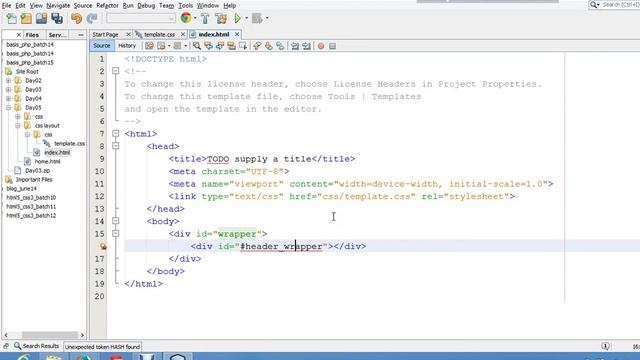The height and width of the screenshot is (360, 640).
Task: Open the Refactor menu
Action: tap(107, 6)
